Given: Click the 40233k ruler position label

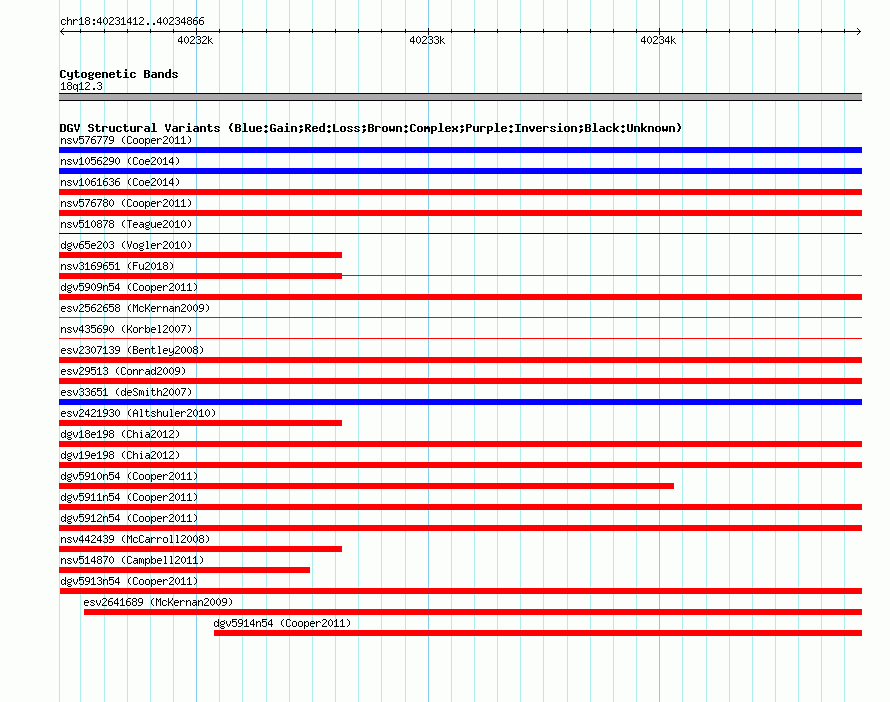Looking at the screenshot, I should pos(427,40).
